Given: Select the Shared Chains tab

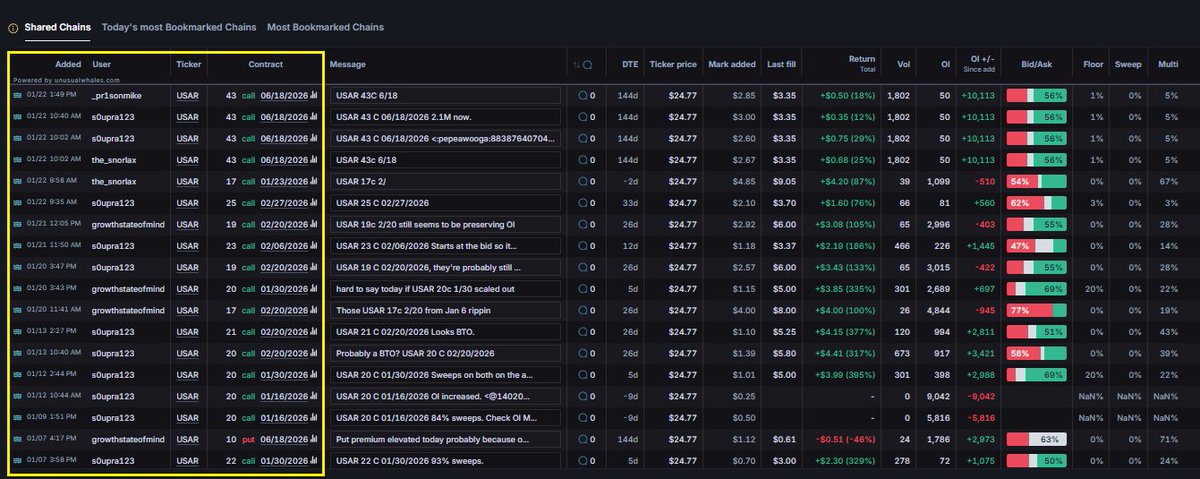Looking at the screenshot, I should point(56,27).
